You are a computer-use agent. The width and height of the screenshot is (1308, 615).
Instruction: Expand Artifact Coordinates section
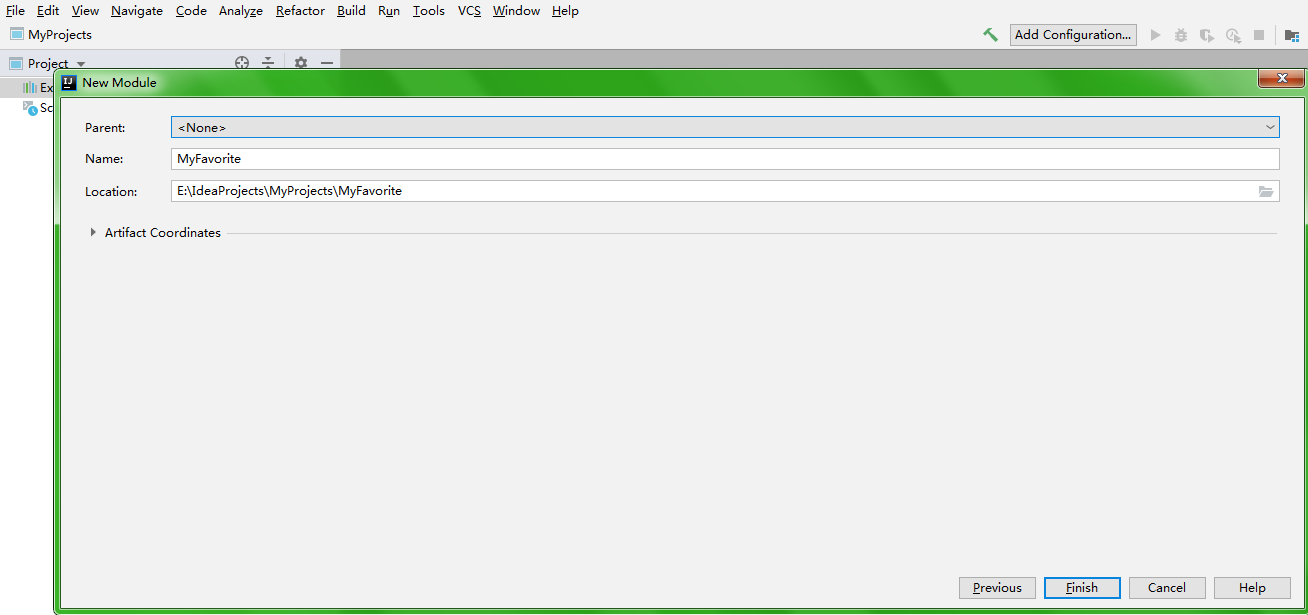94,232
